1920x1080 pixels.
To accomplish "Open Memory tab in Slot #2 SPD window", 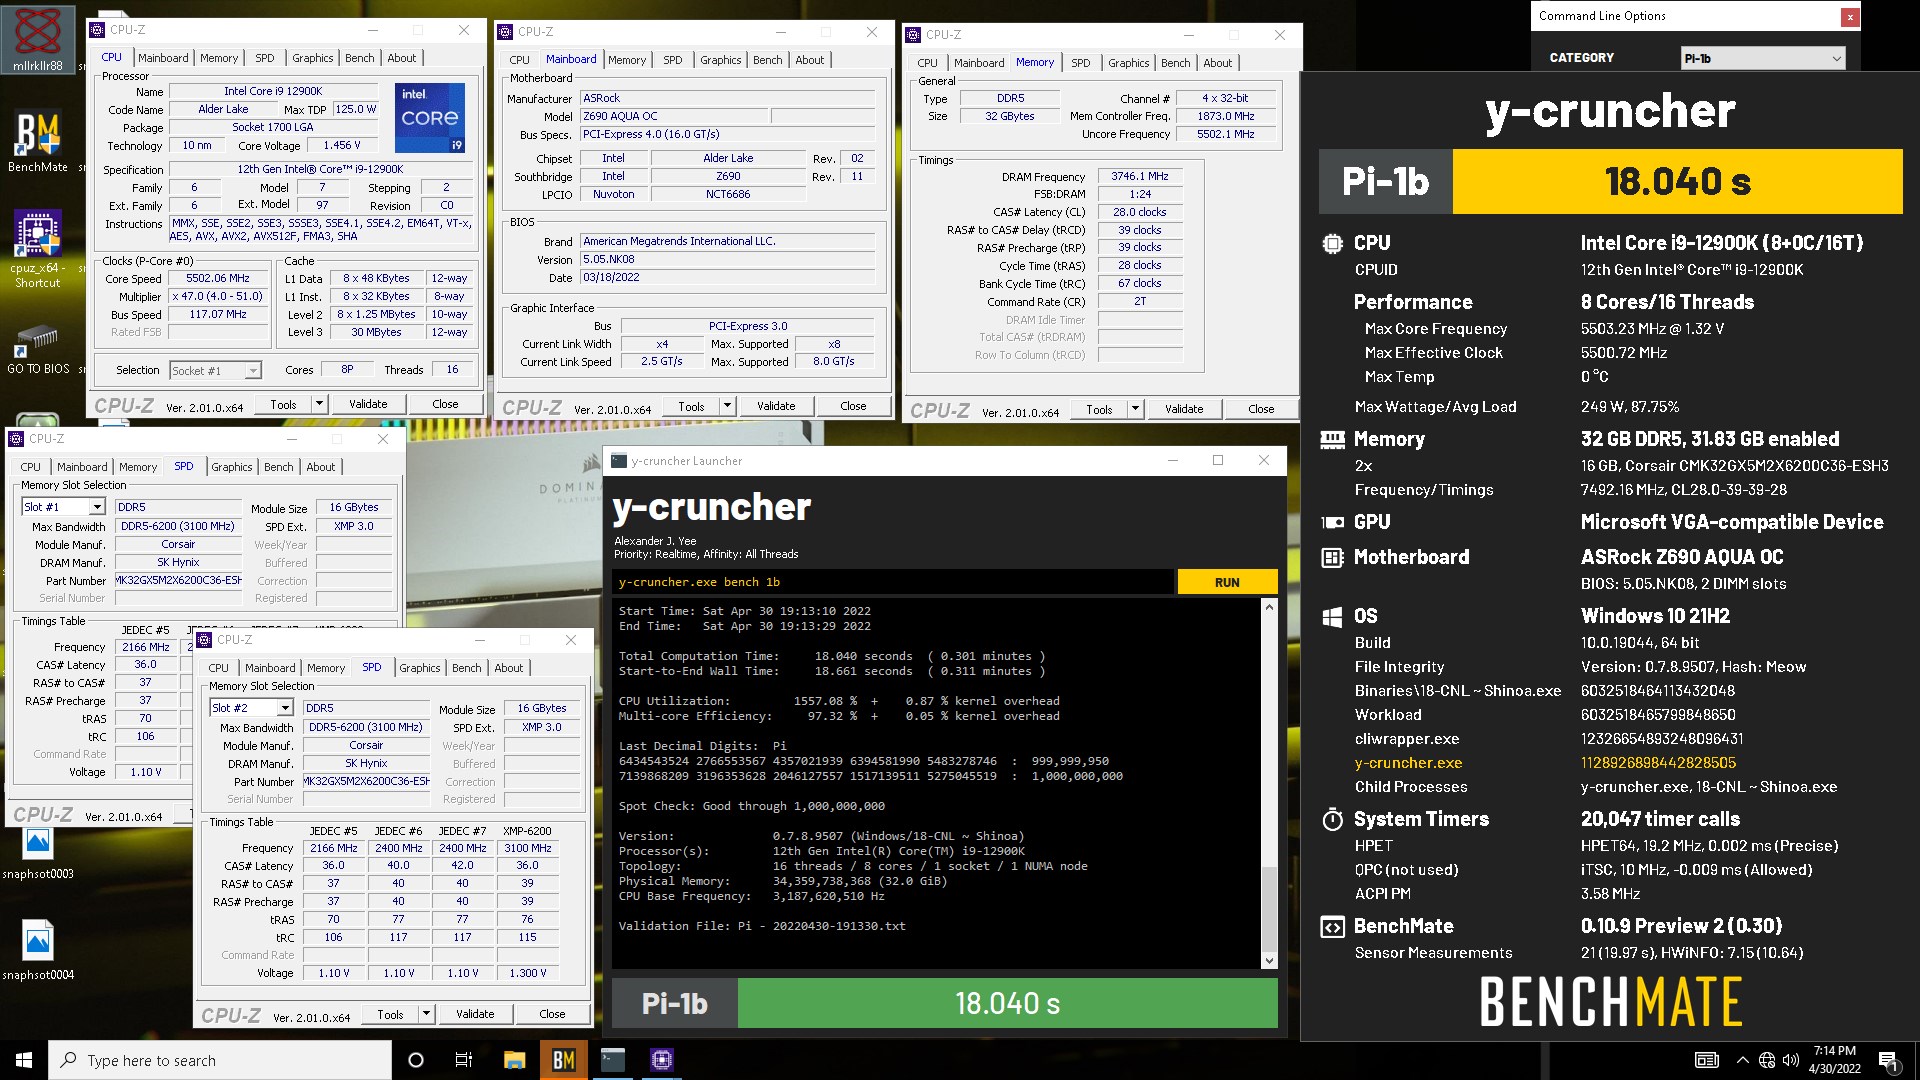I will click(x=326, y=668).
